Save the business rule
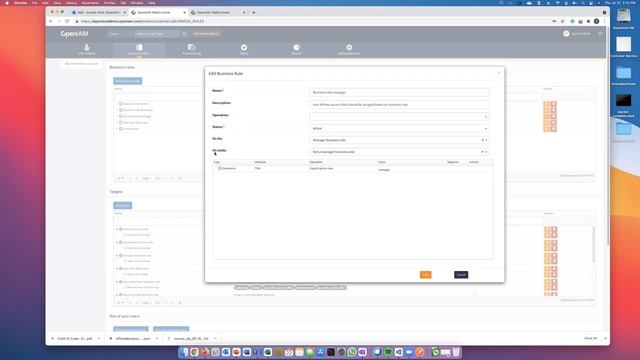The image size is (640, 360). (425, 275)
